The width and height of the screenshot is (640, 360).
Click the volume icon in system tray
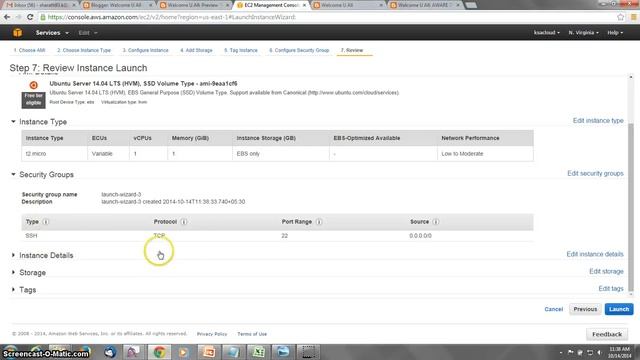[600, 352]
